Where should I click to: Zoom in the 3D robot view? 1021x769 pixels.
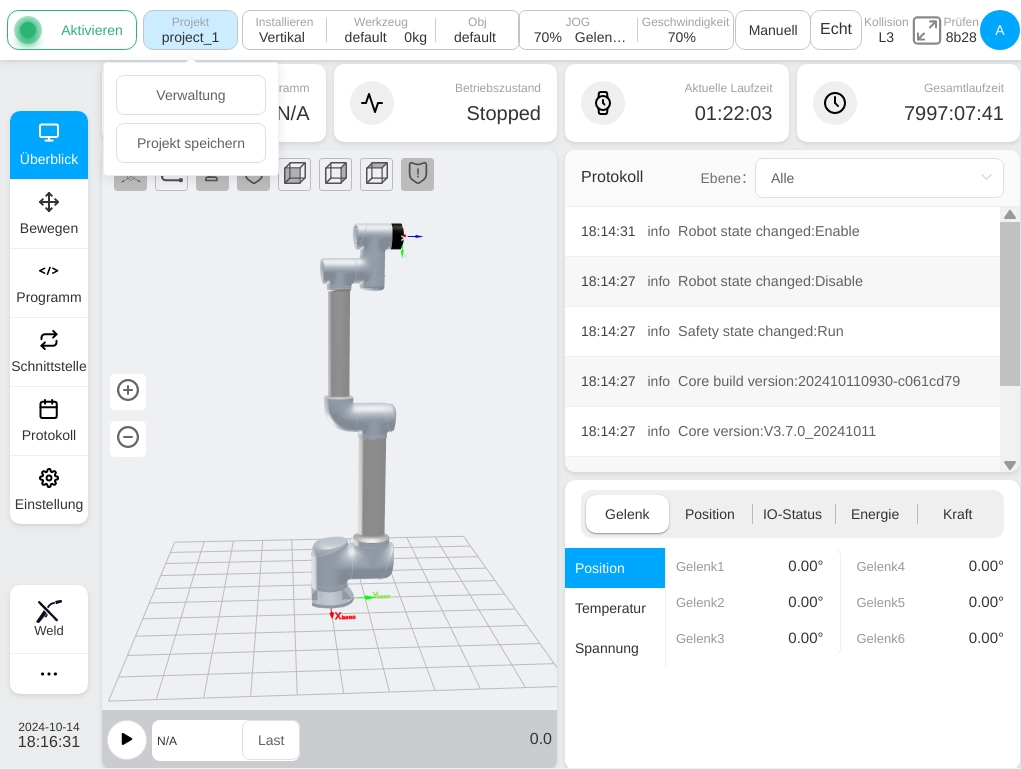128,390
